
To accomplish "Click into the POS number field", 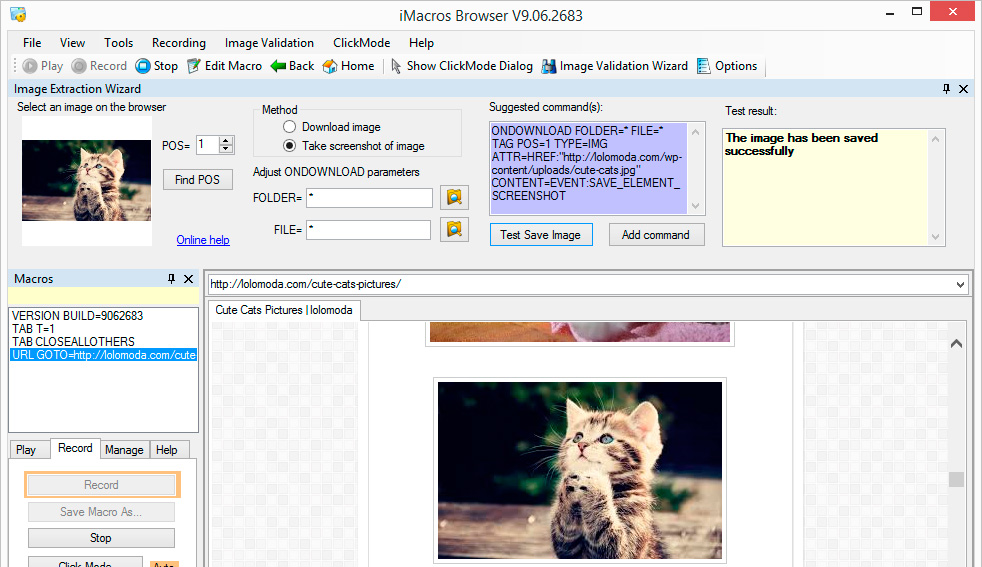I will [x=207, y=145].
